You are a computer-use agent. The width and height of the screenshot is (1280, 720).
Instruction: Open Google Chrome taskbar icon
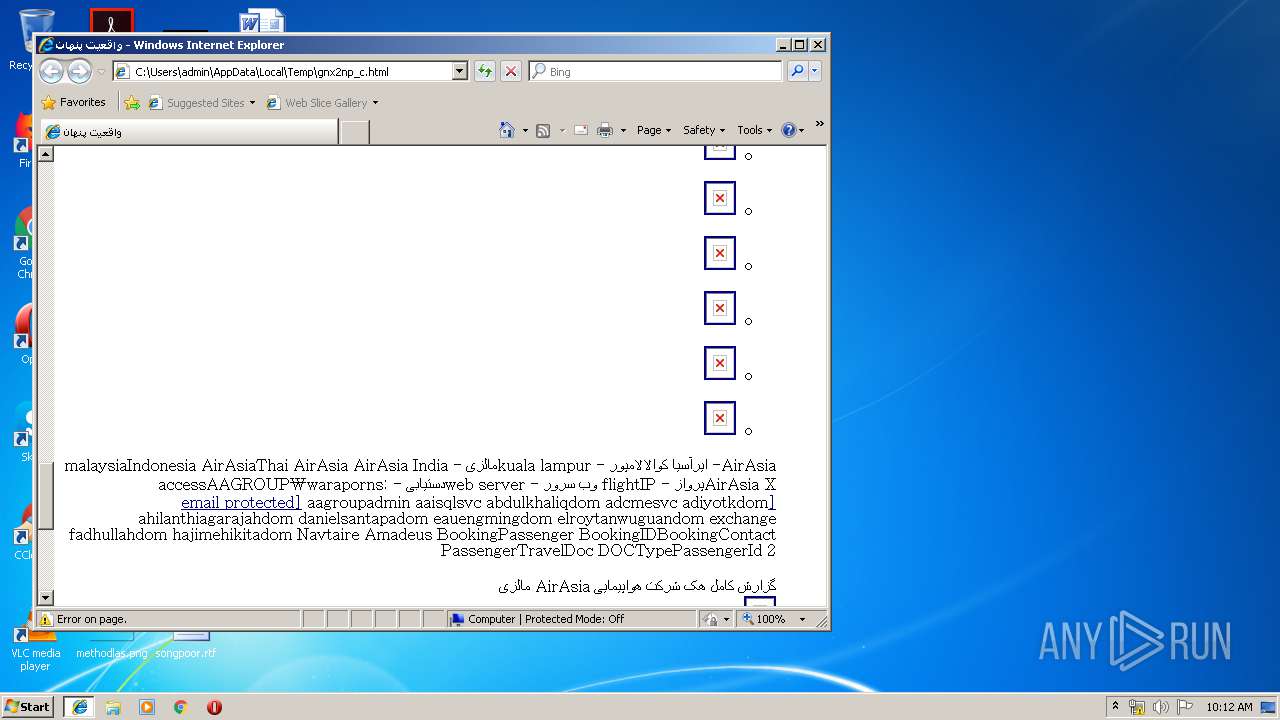tap(181, 706)
